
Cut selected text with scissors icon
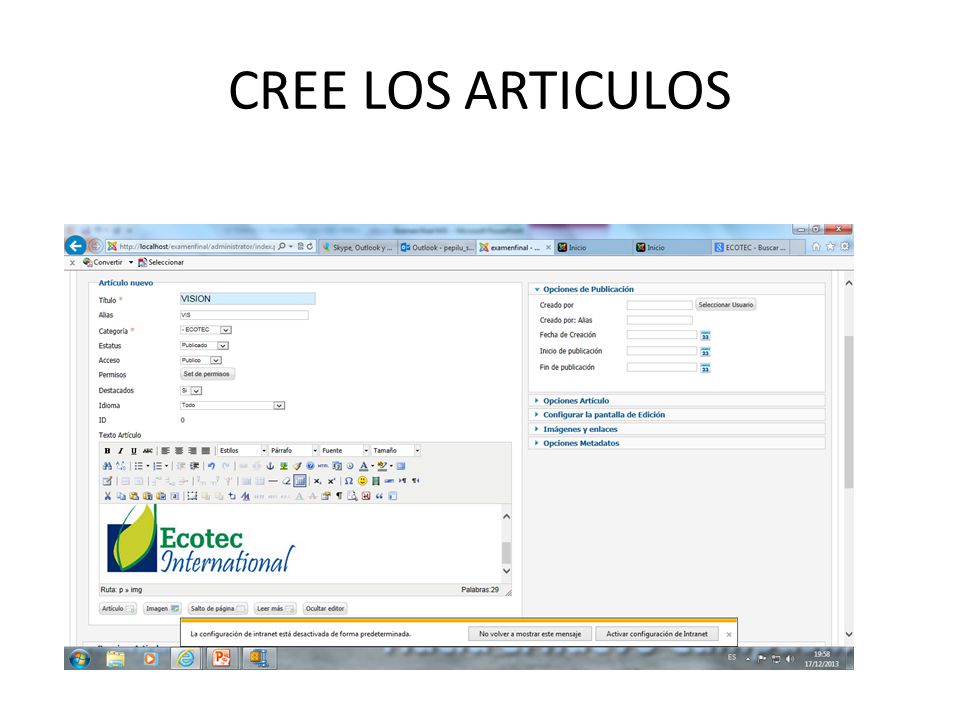(108, 496)
